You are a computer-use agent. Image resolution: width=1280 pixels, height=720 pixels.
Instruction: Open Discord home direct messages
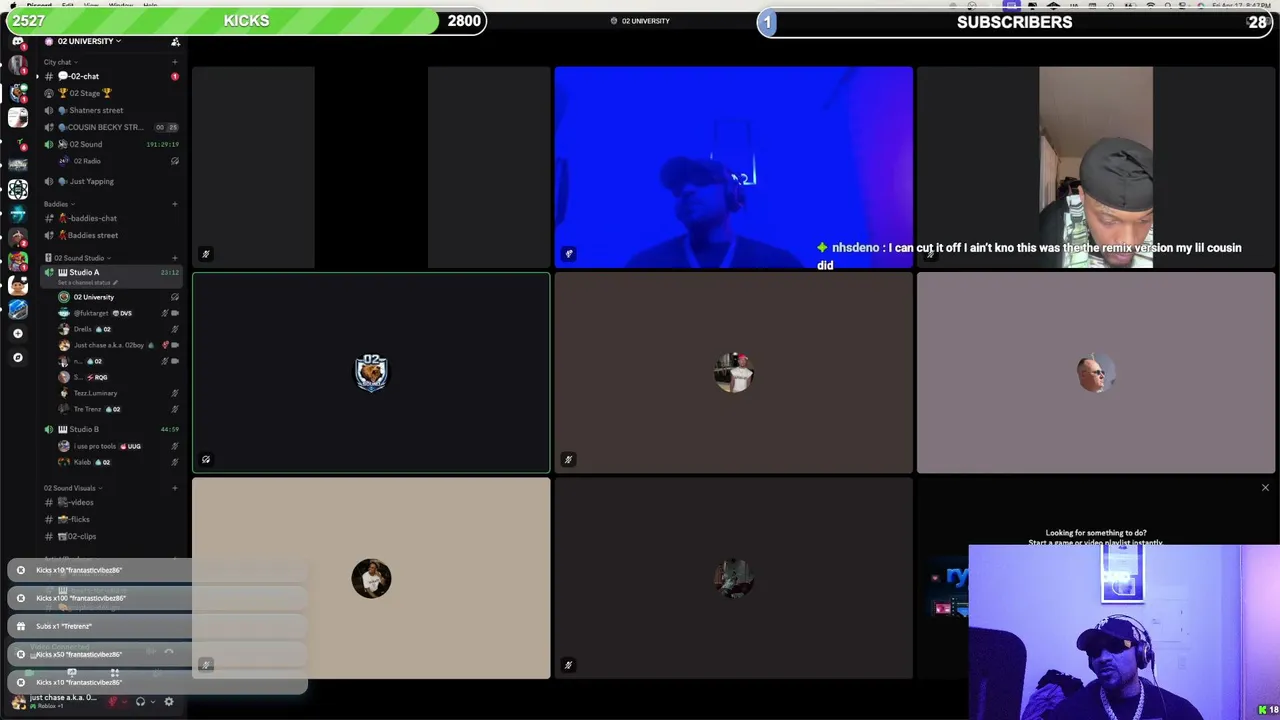pyautogui.click(x=18, y=43)
